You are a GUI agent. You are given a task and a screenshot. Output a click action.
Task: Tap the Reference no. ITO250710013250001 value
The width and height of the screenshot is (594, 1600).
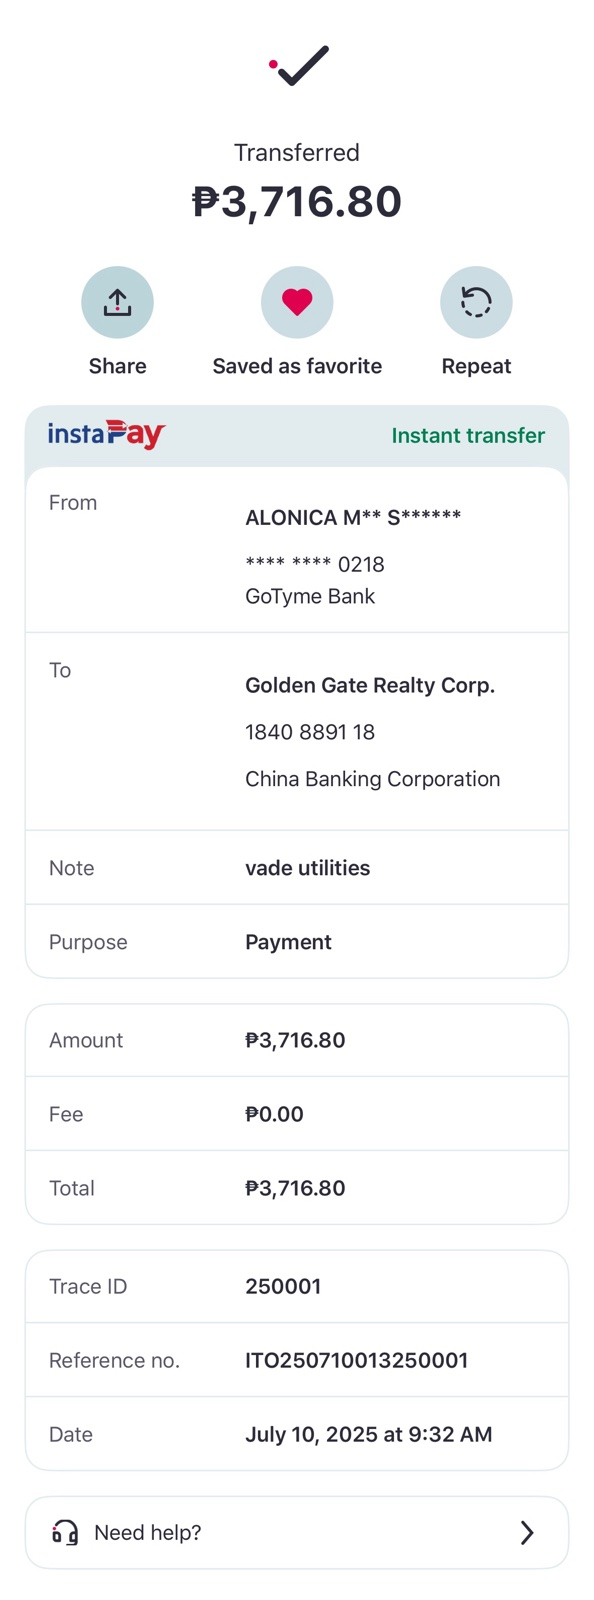point(356,1360)
